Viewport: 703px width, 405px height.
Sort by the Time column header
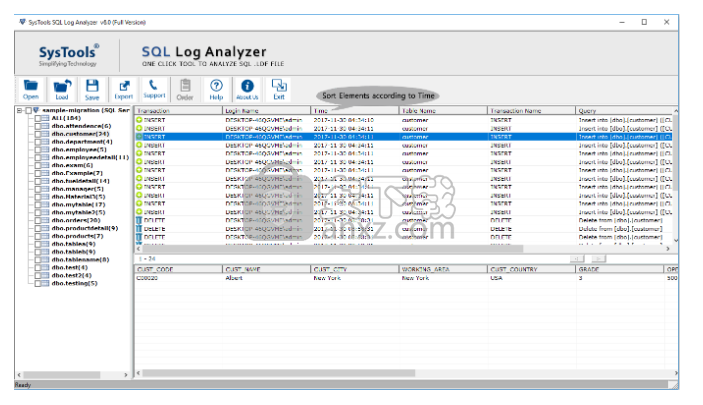click(355, 110)
